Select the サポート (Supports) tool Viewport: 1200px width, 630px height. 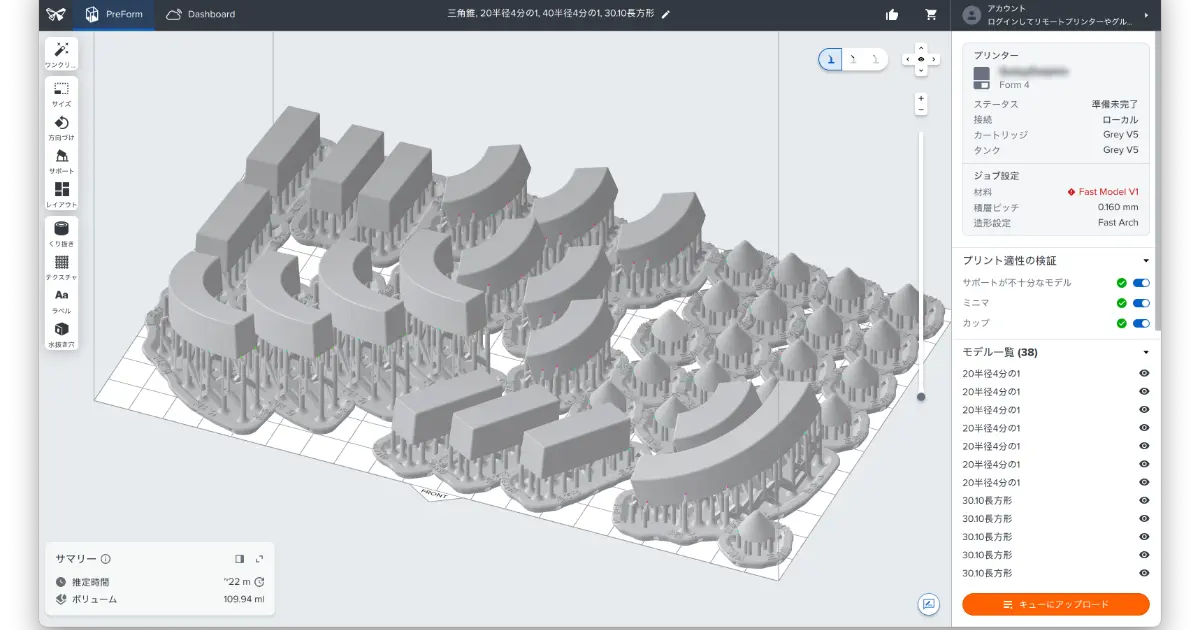(61, 161)
